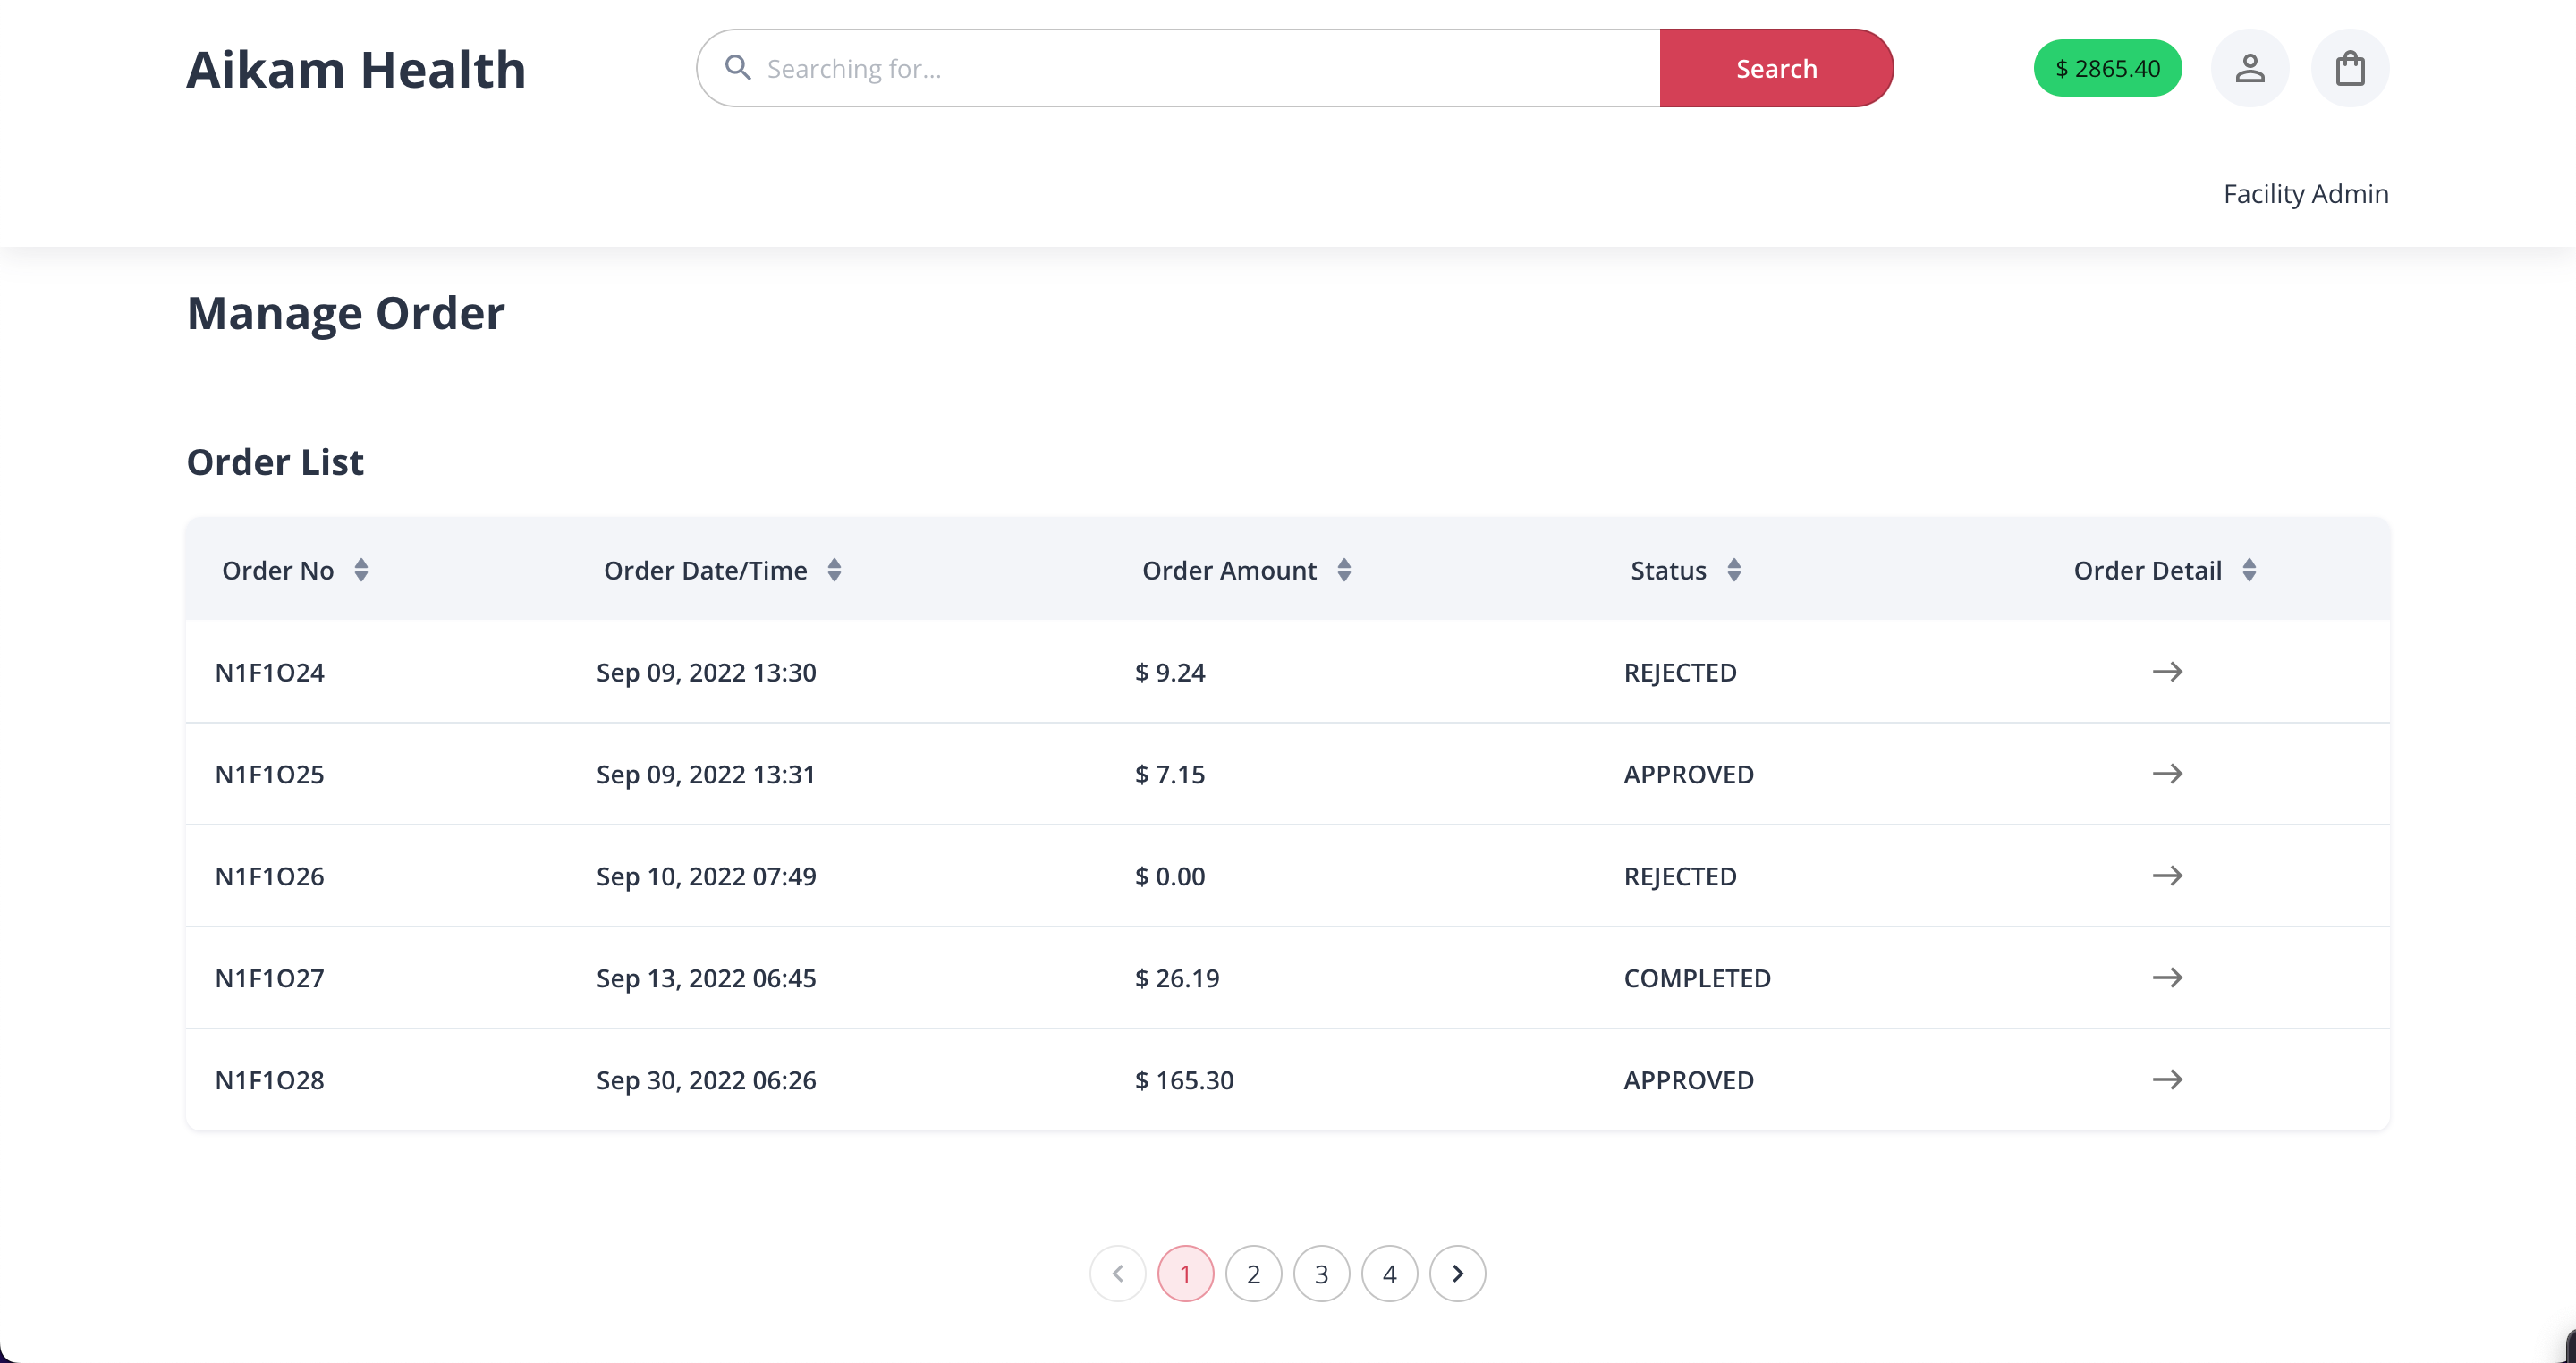
Task: Click the previous page arrow
Action: [1119, 1274]
